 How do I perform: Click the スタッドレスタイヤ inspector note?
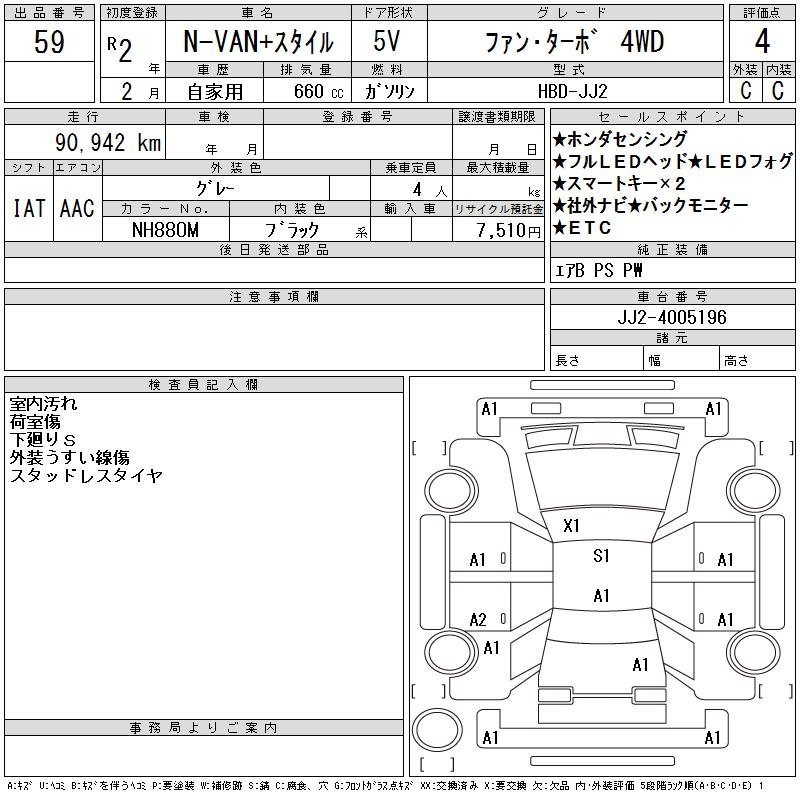(86, 476)
